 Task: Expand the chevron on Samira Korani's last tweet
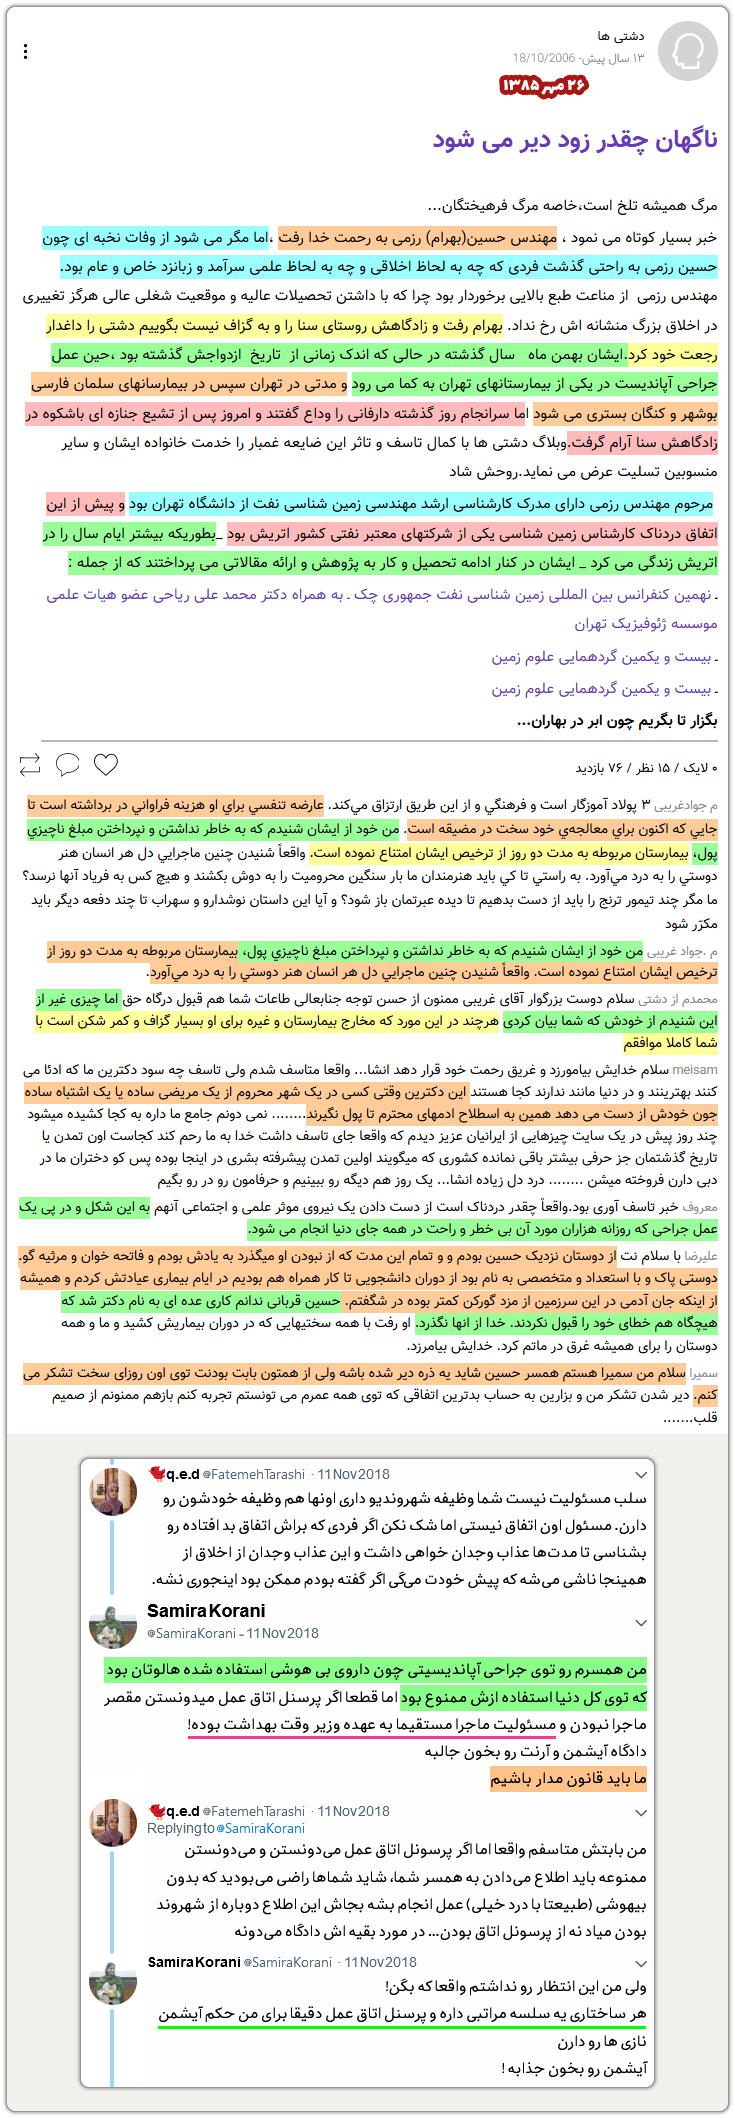[x=641, y=1964]
